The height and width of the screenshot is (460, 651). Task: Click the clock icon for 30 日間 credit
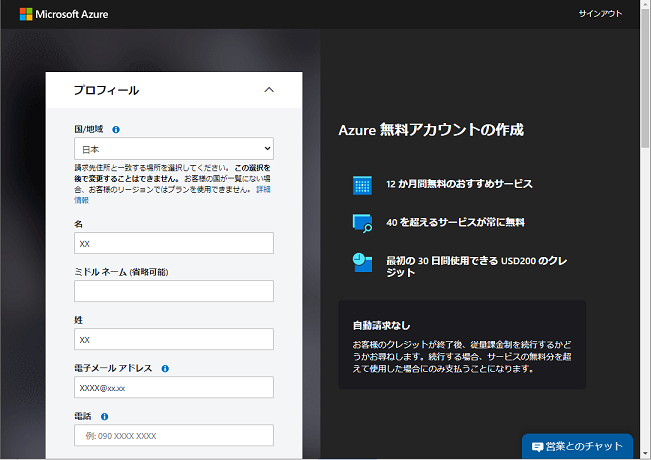(x=362, y=262)
